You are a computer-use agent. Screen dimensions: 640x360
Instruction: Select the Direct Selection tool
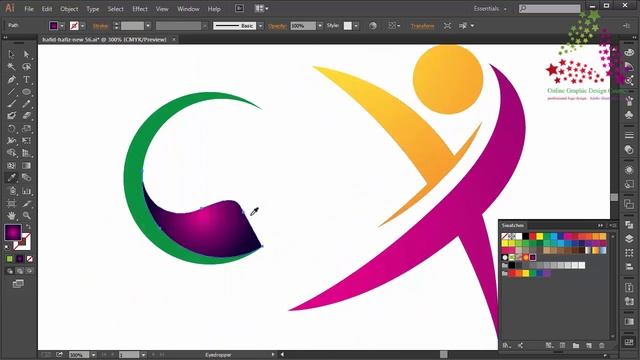(x=27, y=54)
